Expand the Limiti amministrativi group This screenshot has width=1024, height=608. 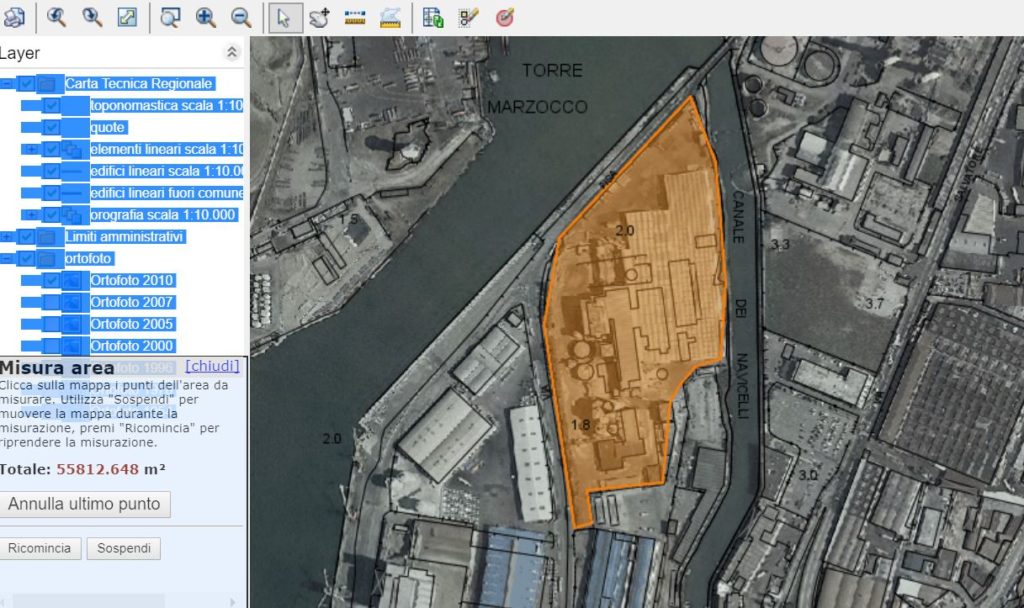(7, 237)
